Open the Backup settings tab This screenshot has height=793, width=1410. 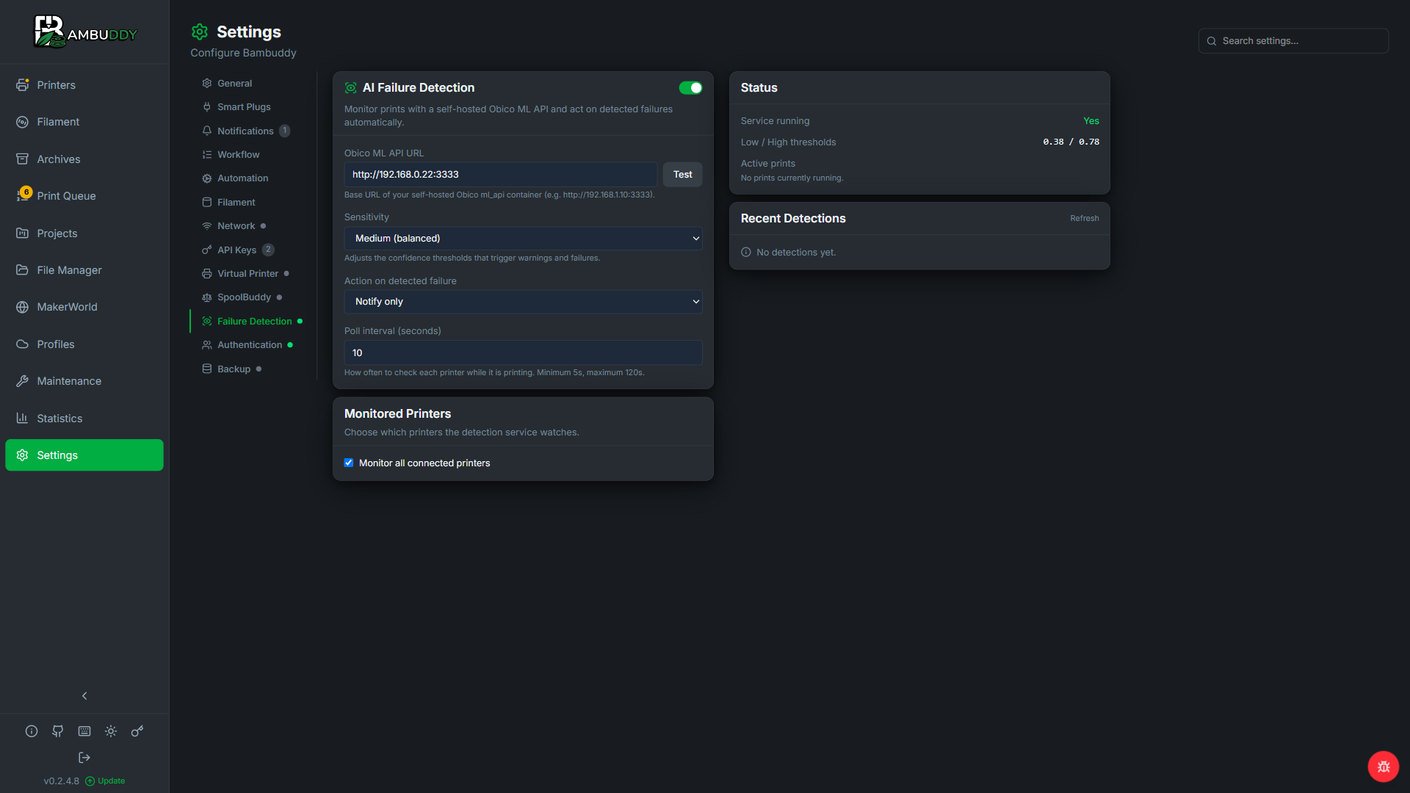tap(231, 369)
